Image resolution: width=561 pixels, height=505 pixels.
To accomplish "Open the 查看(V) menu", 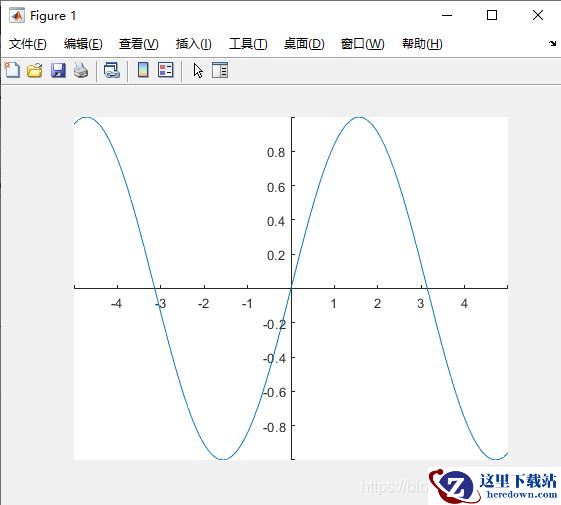I will pos(138,44).
